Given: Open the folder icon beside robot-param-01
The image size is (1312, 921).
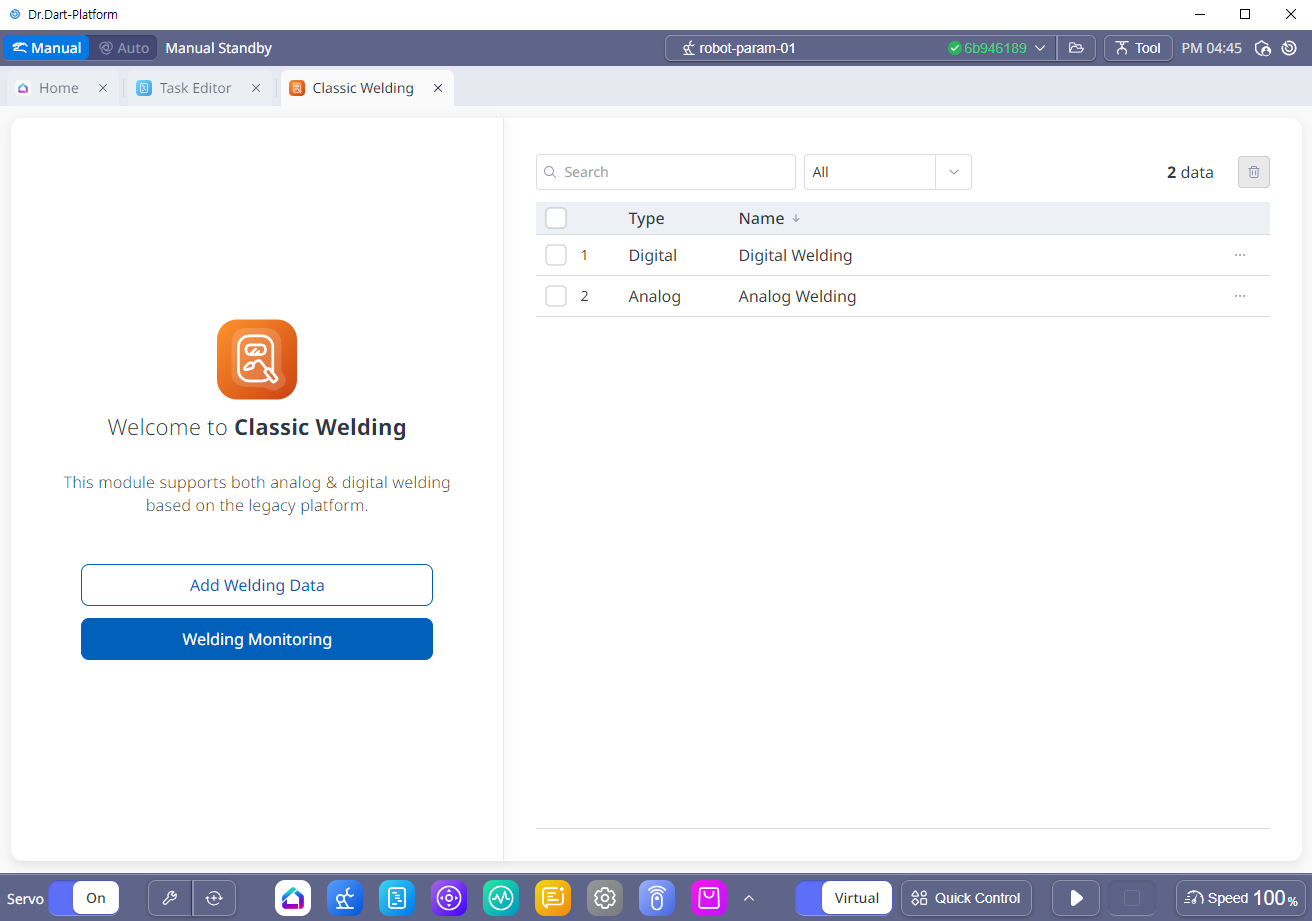Looking at the screenshot, I should (x=1076, y=48).
